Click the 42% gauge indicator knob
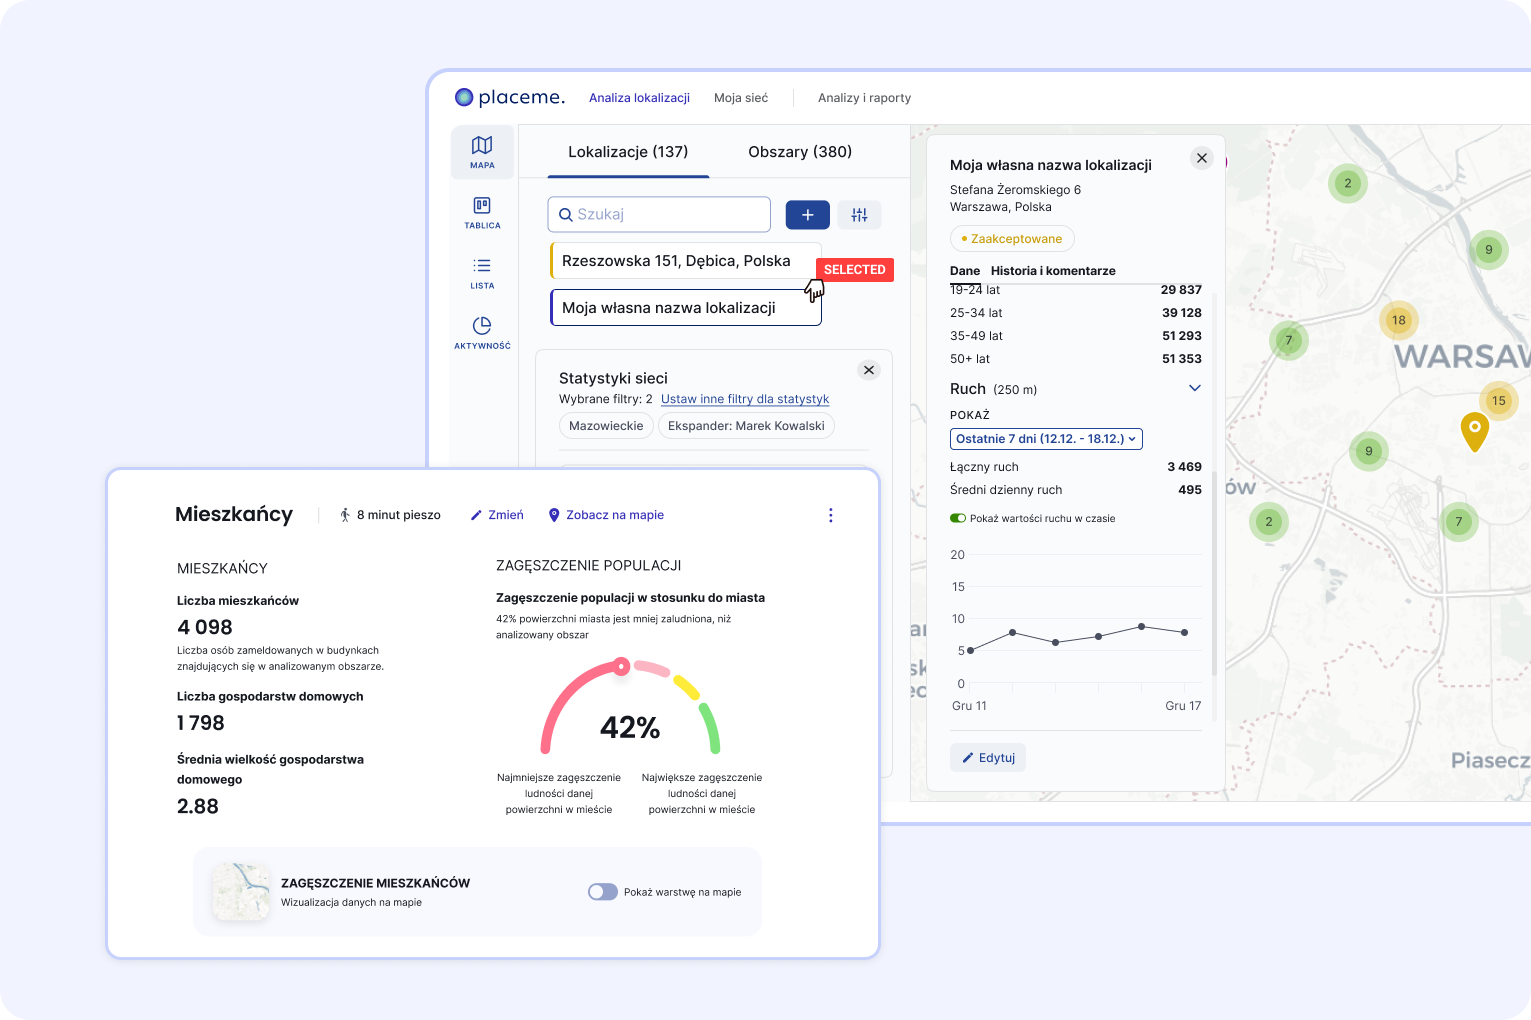 [x=622, y=666]
